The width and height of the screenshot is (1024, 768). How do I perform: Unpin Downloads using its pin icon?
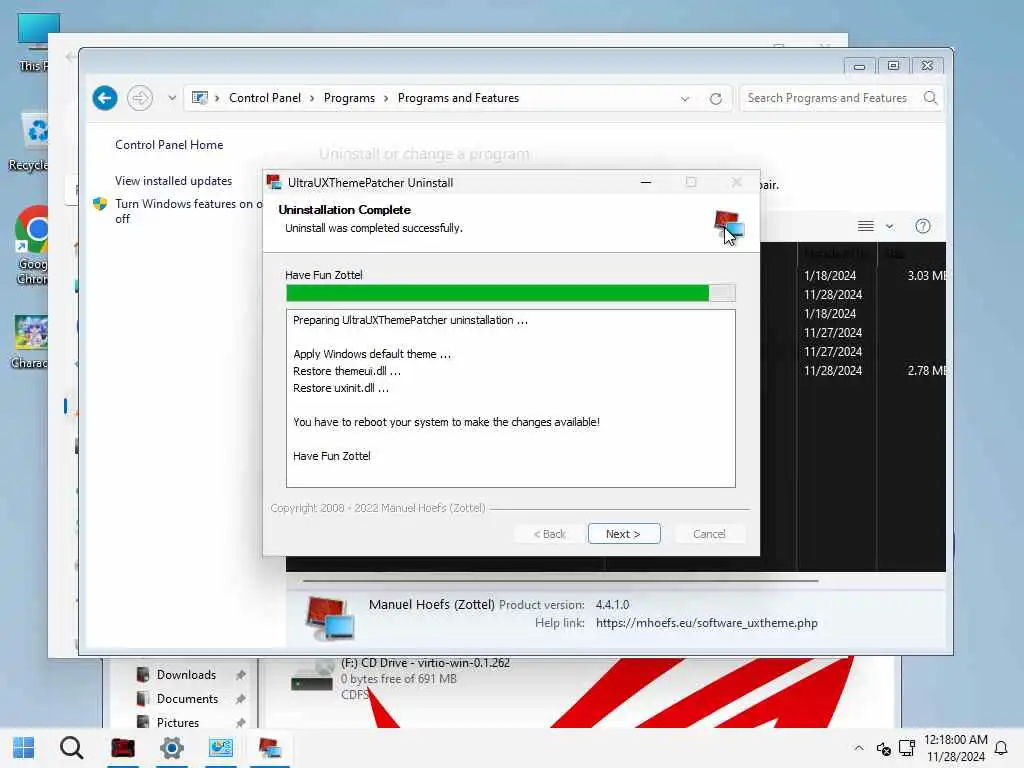point(240,675)
